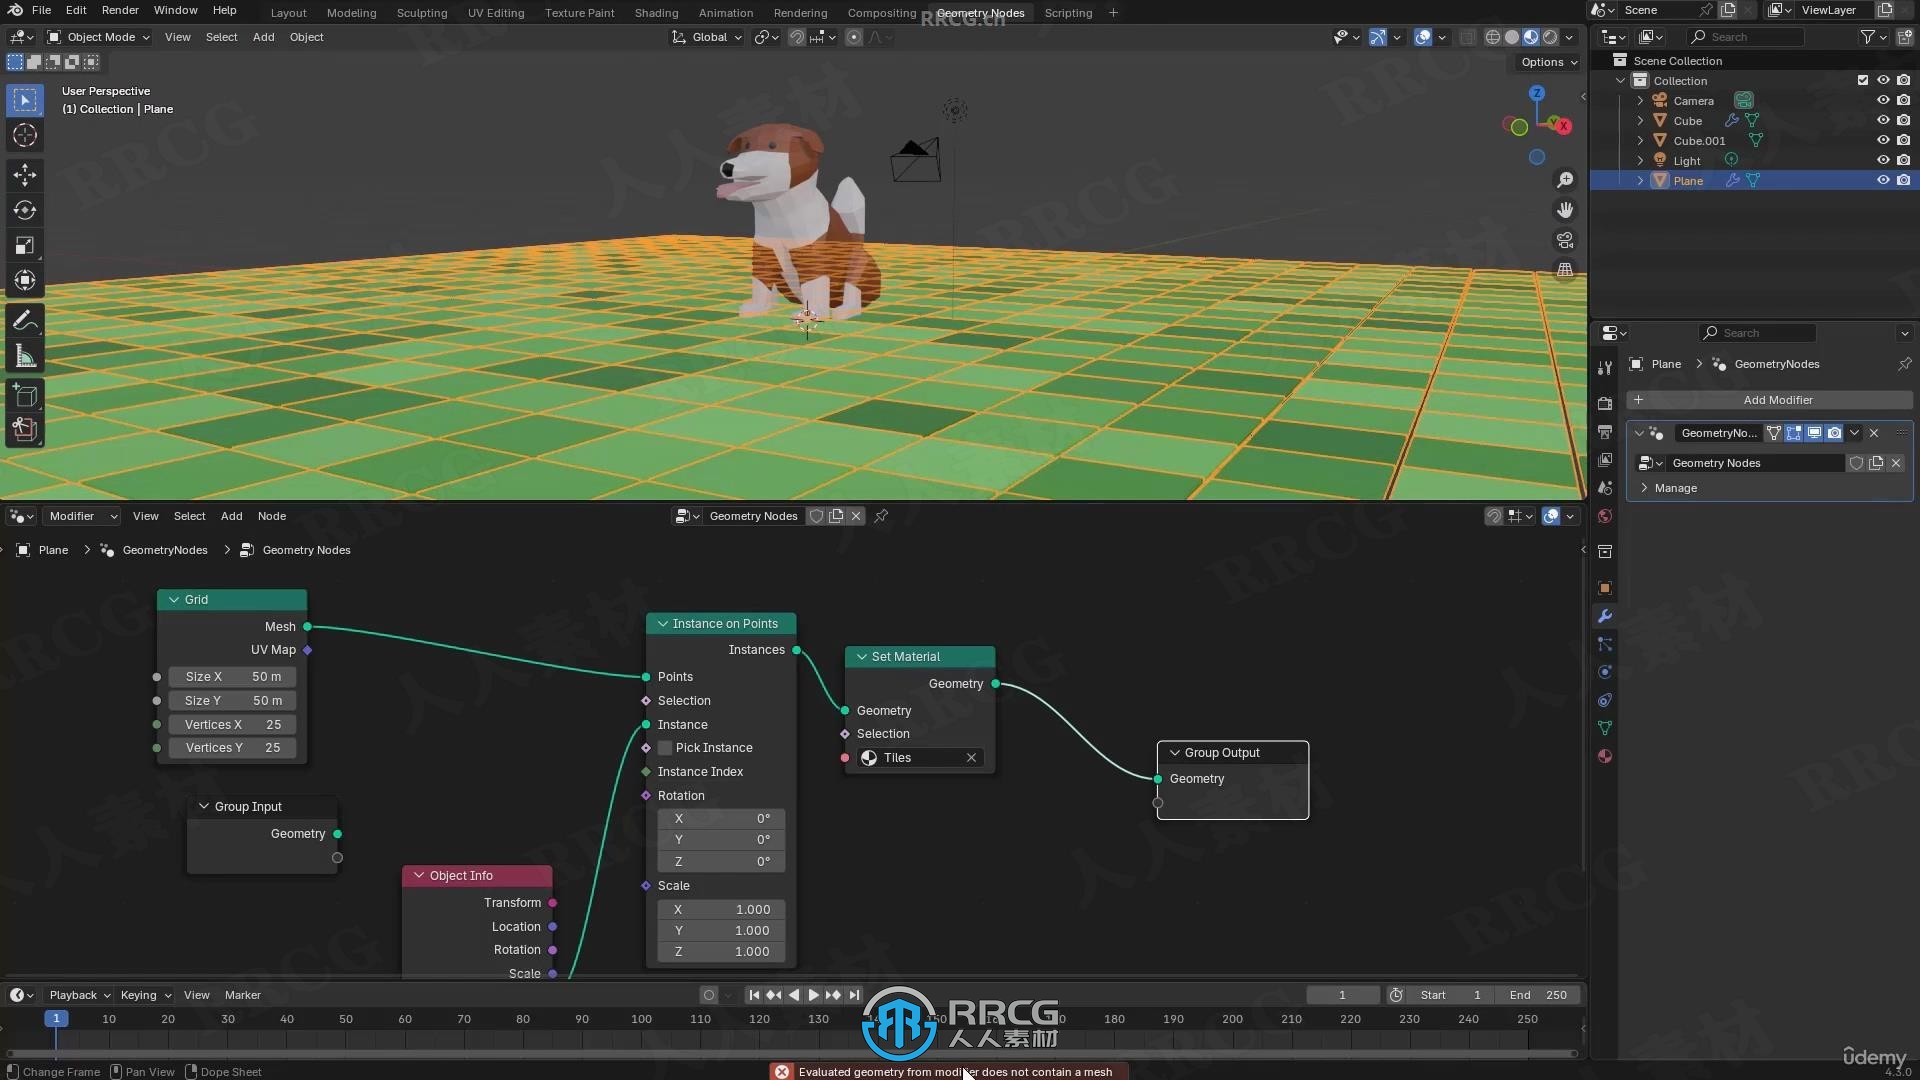Screen dimensions: 1920x1080
Task: Select the Scale tool
Action: tap(25, 245)
